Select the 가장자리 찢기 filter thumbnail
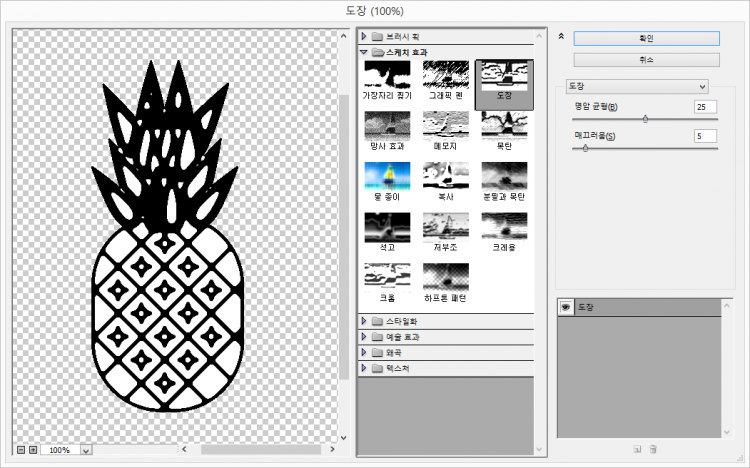Image resolution: width=750 pixels, height=468 pixels. coord(389,74)
